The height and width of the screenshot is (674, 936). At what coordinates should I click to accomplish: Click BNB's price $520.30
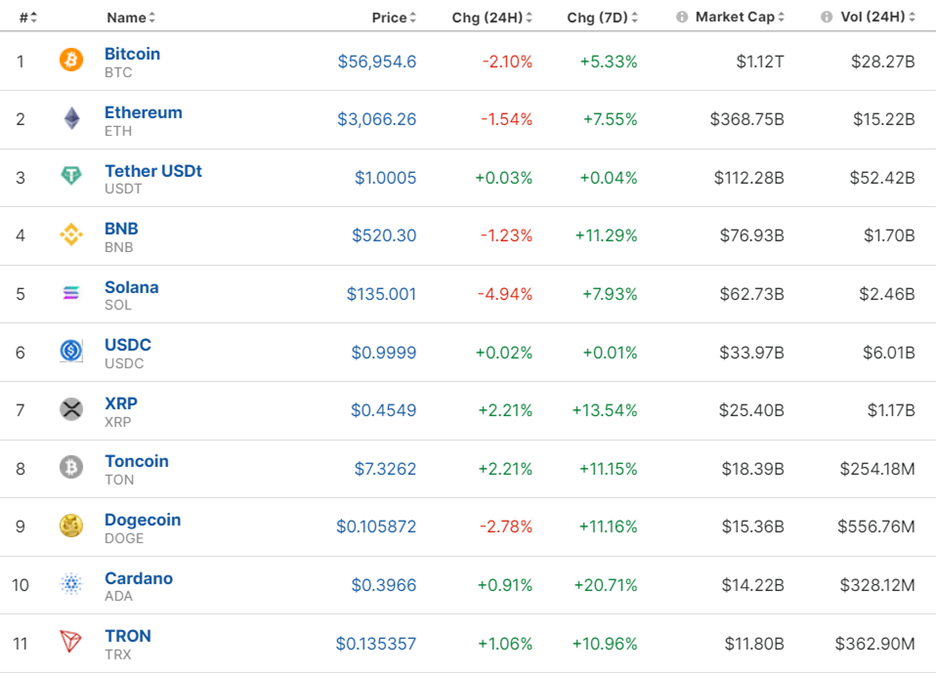click(x=384, y=235)
